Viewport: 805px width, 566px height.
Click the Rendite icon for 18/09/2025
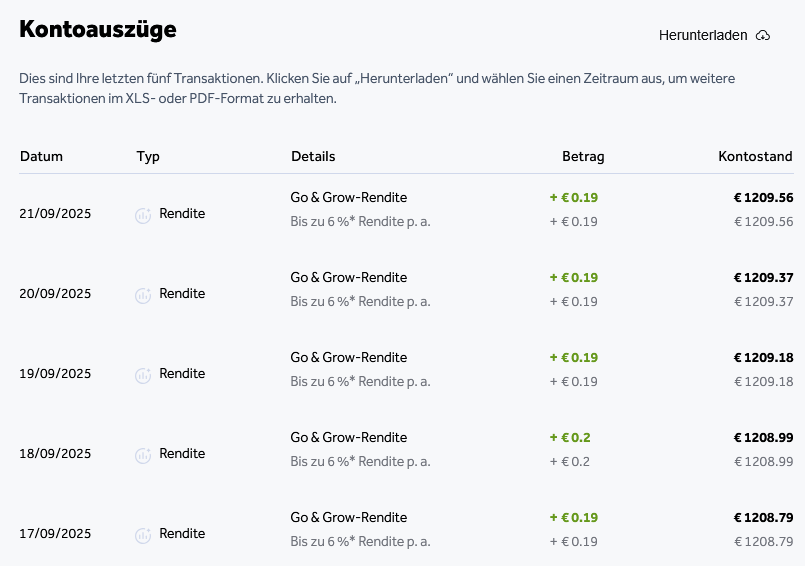[143, 455]
